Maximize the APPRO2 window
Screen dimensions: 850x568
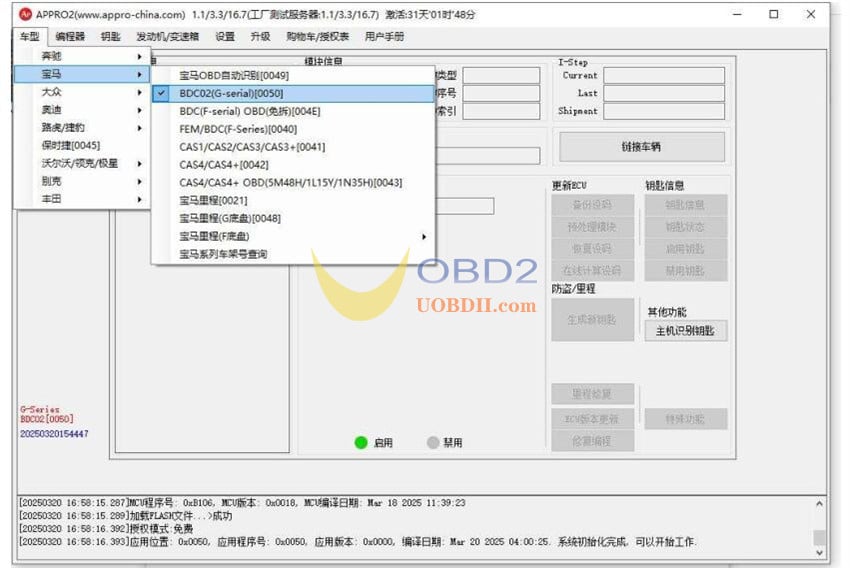click(x=774, y=14)
